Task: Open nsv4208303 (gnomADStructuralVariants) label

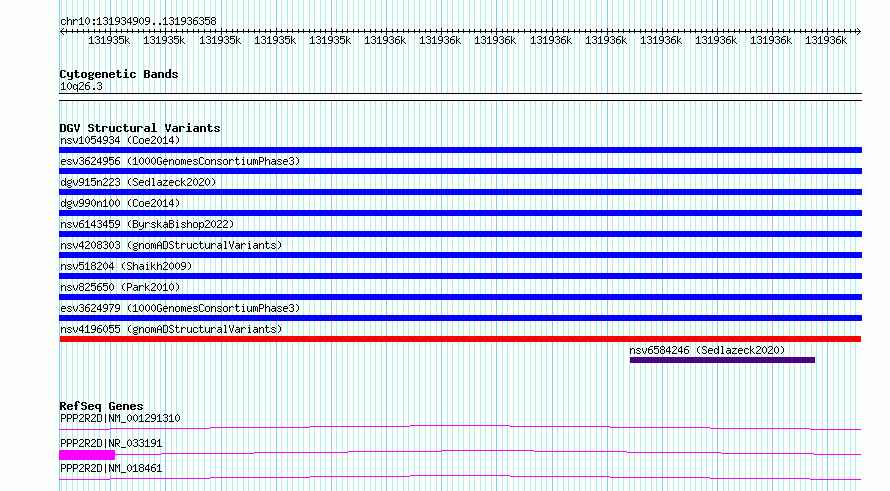Action: [x=171, y=245]
